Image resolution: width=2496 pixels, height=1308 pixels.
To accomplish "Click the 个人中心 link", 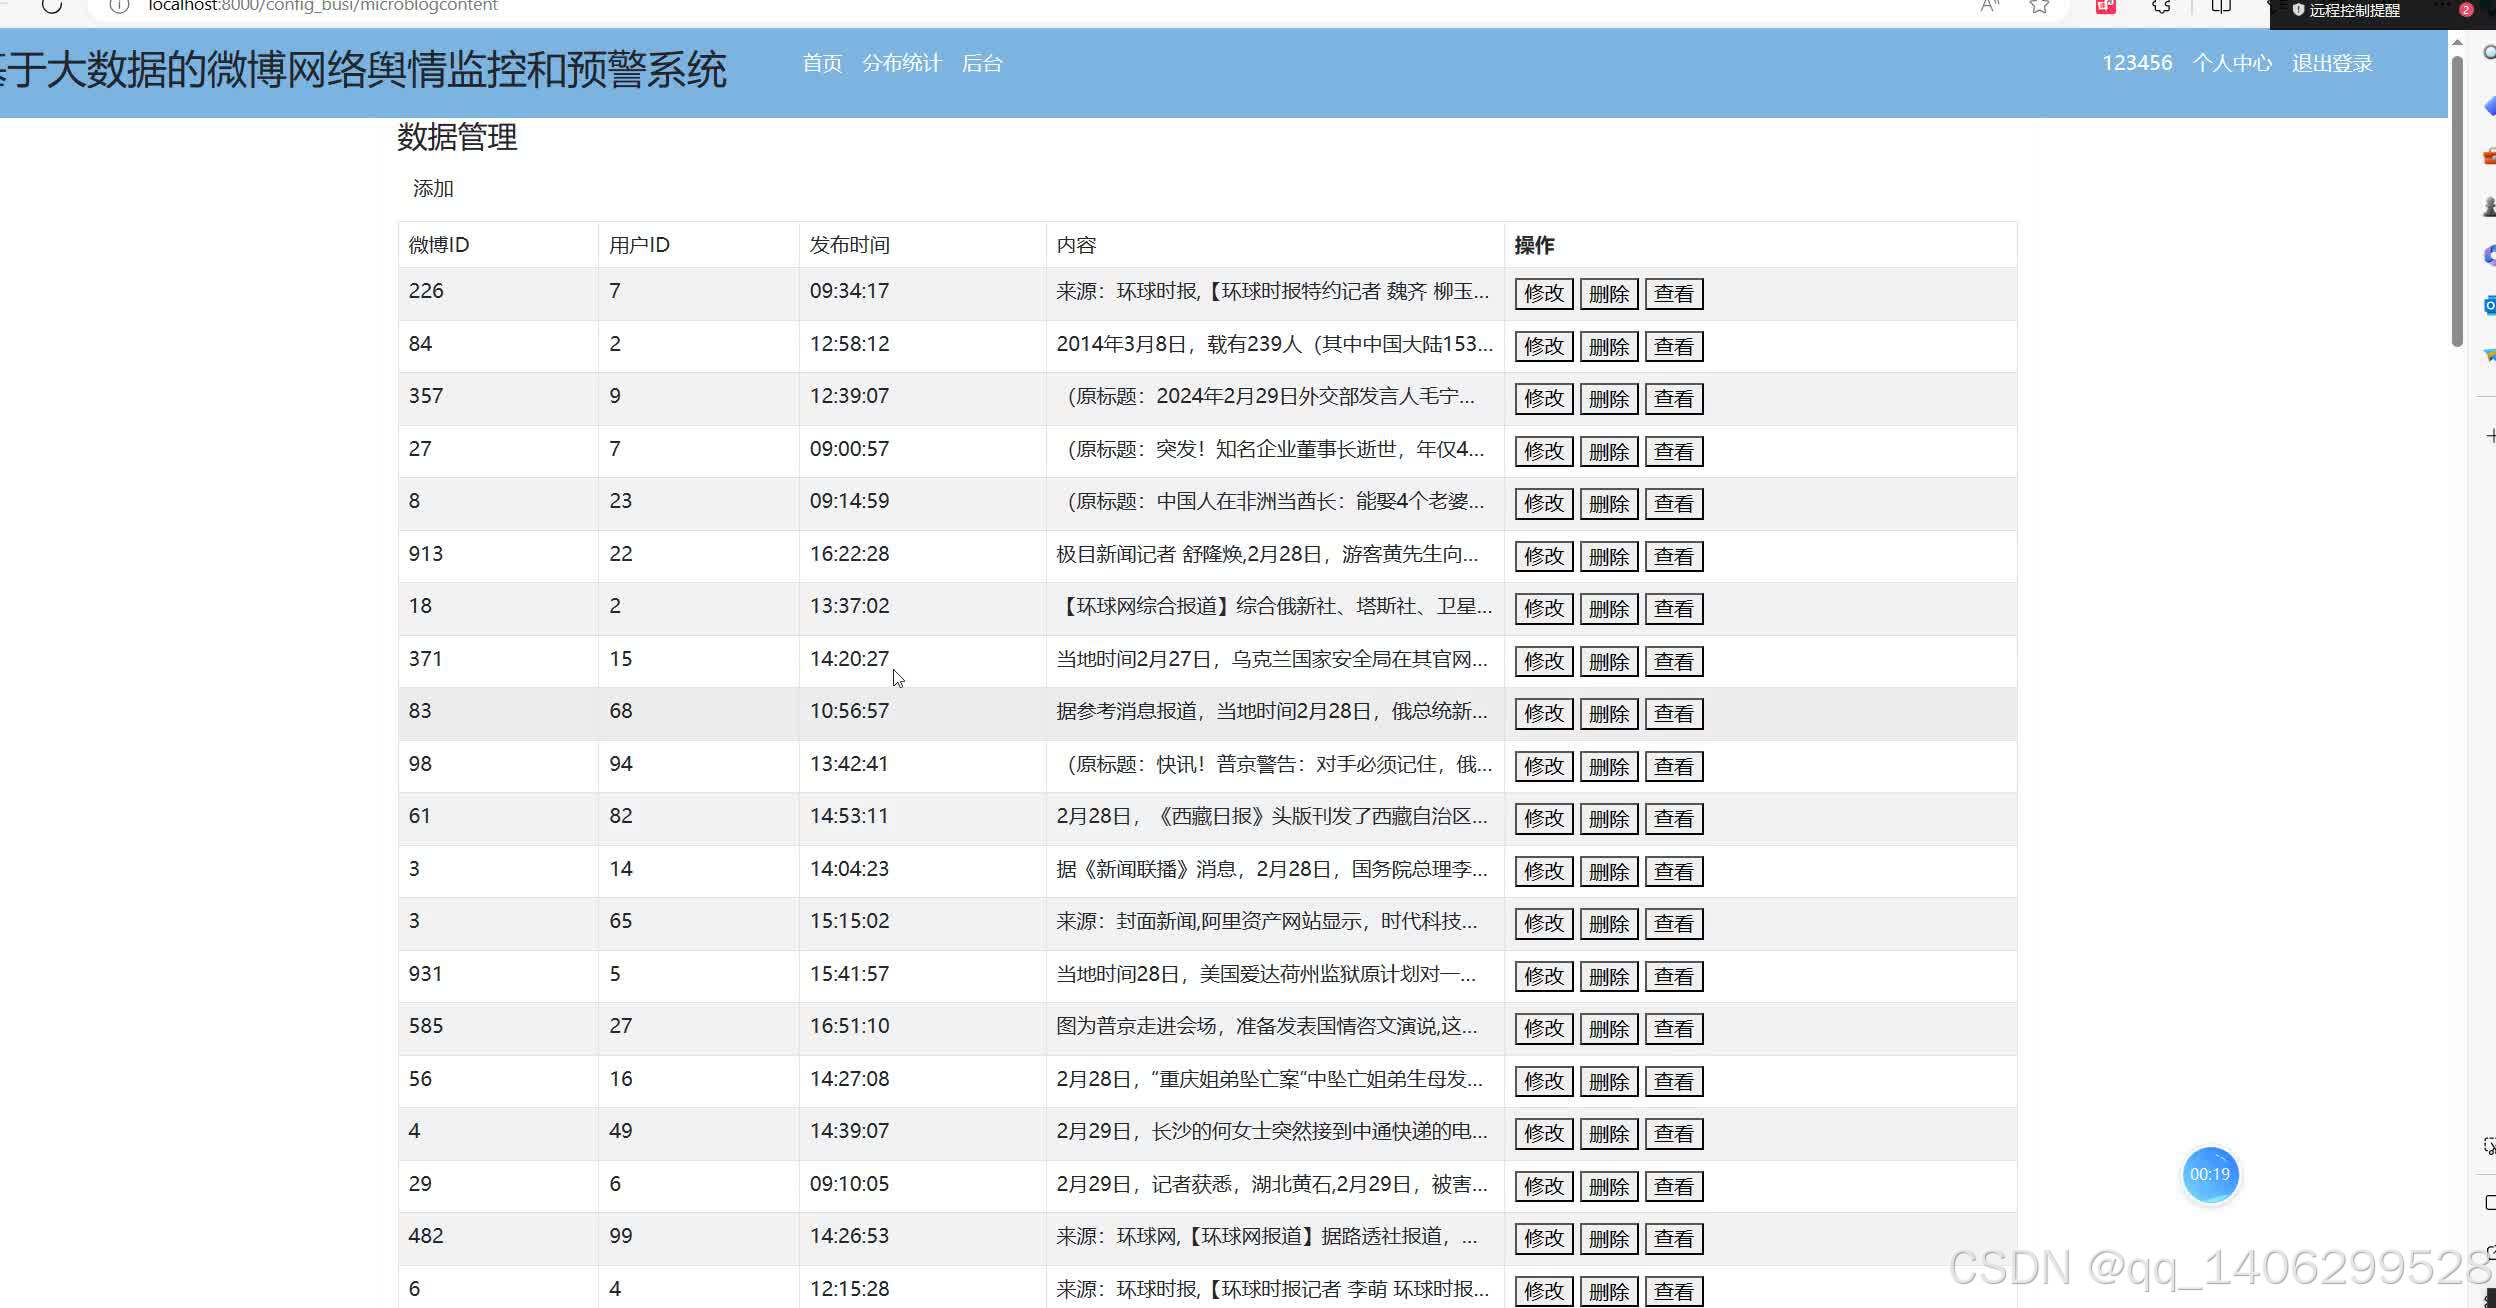I will (x=2232, y=64).
